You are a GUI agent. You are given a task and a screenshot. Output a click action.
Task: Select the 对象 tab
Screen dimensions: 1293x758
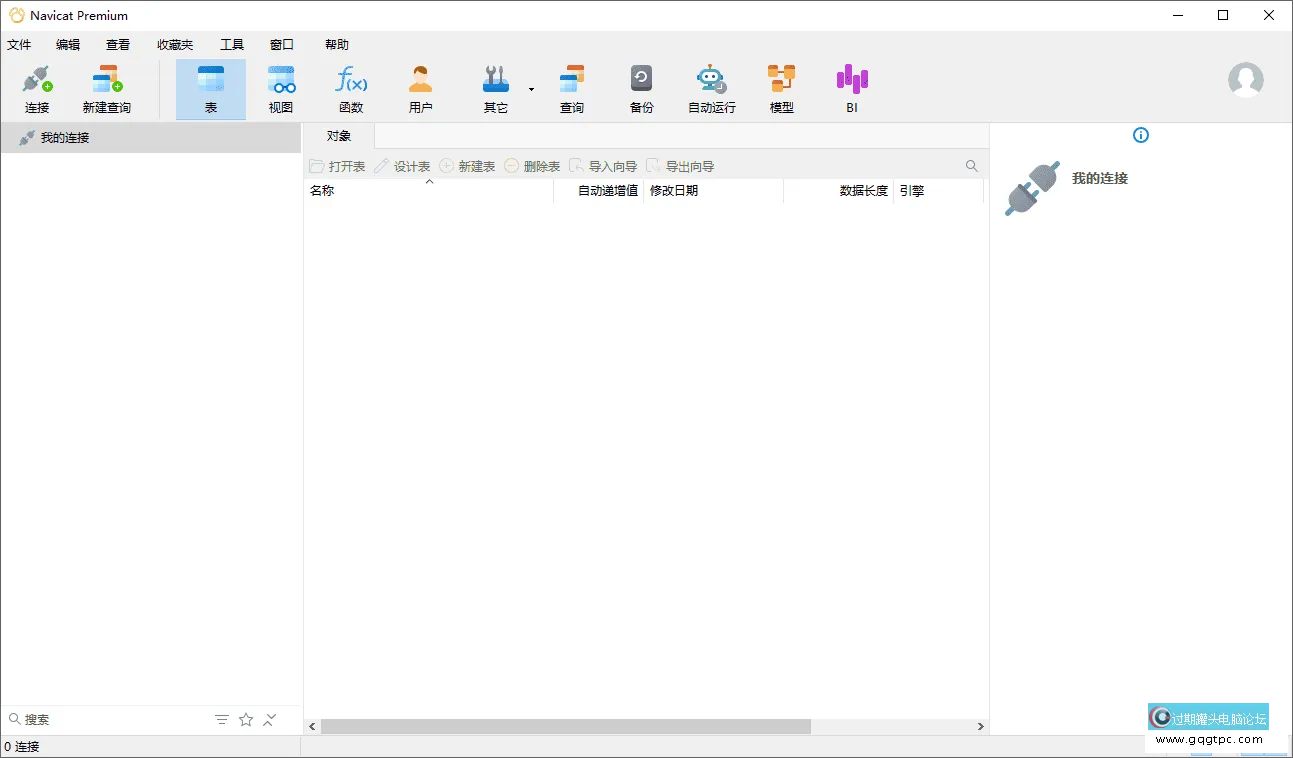(338, 135)
